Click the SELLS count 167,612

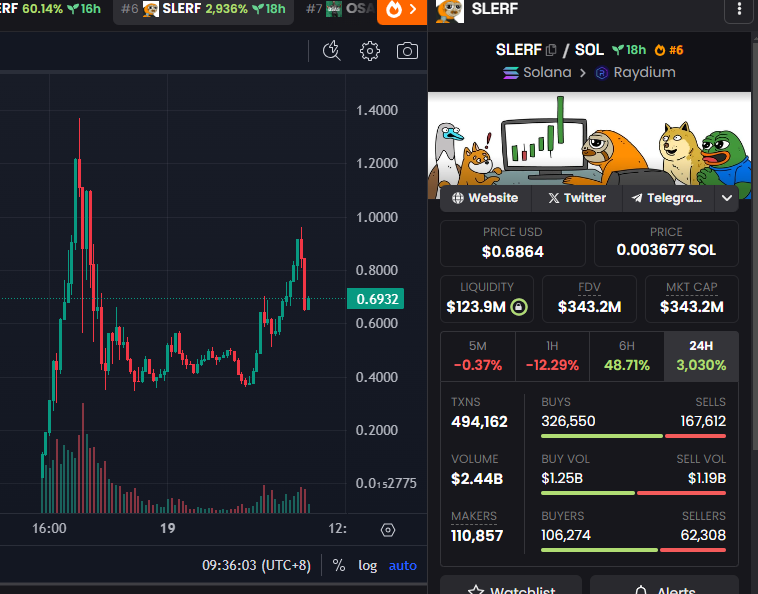pyautogui.click(x=703, y=421)
